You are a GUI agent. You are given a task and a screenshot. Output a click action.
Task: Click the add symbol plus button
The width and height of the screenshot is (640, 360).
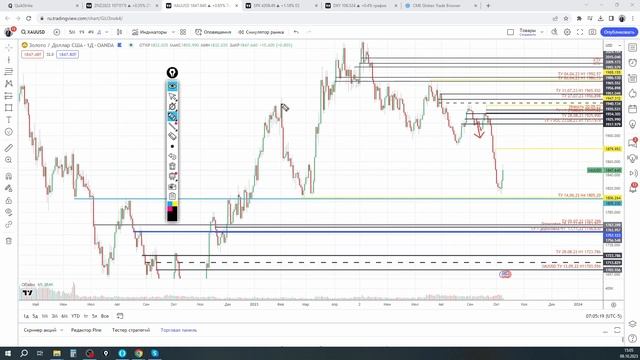57,32
